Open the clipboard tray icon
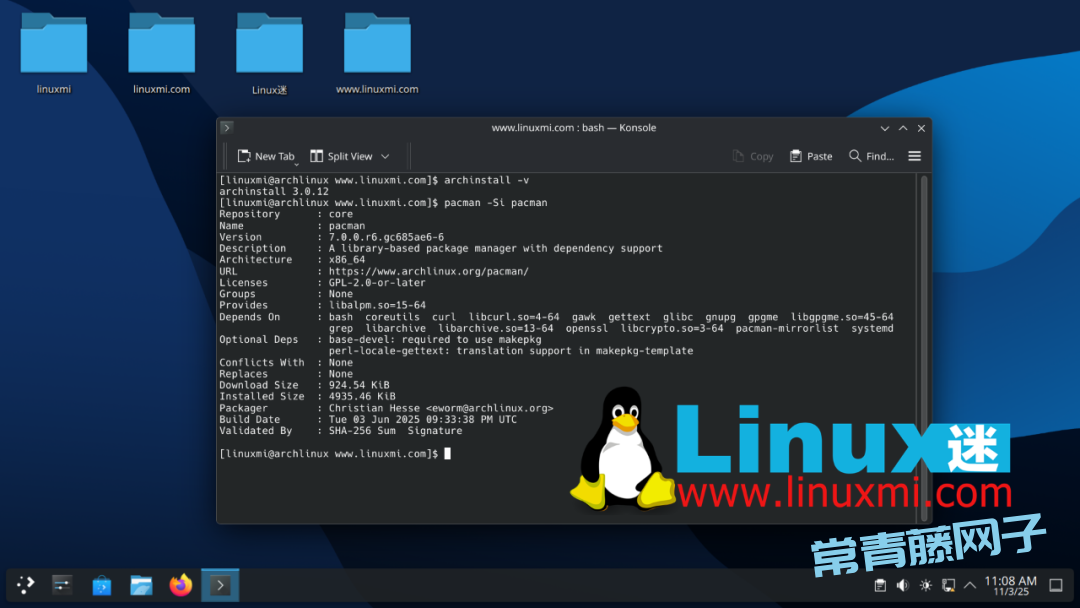 880,585
